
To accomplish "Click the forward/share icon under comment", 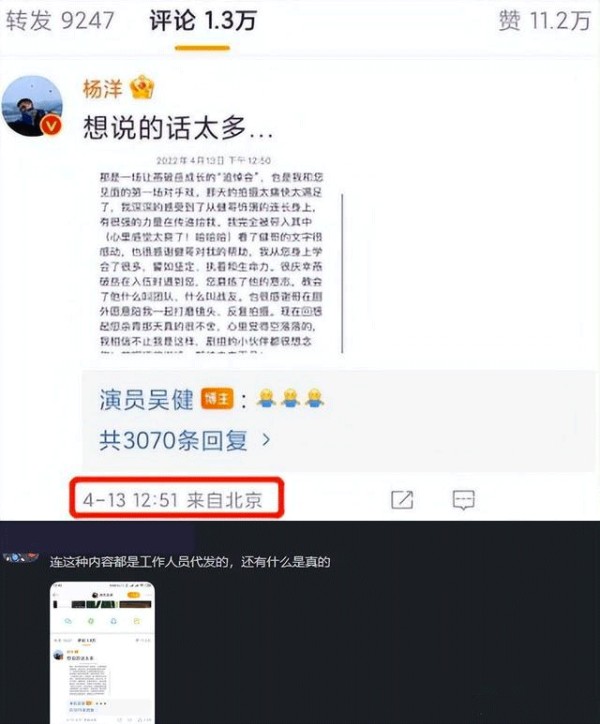I will point(402,500).
